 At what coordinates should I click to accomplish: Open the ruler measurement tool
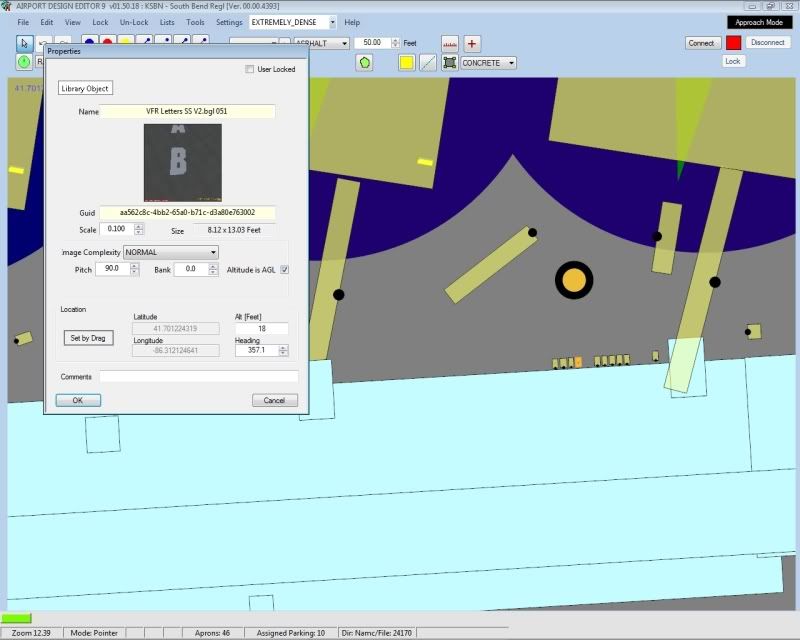coord(450,43)
